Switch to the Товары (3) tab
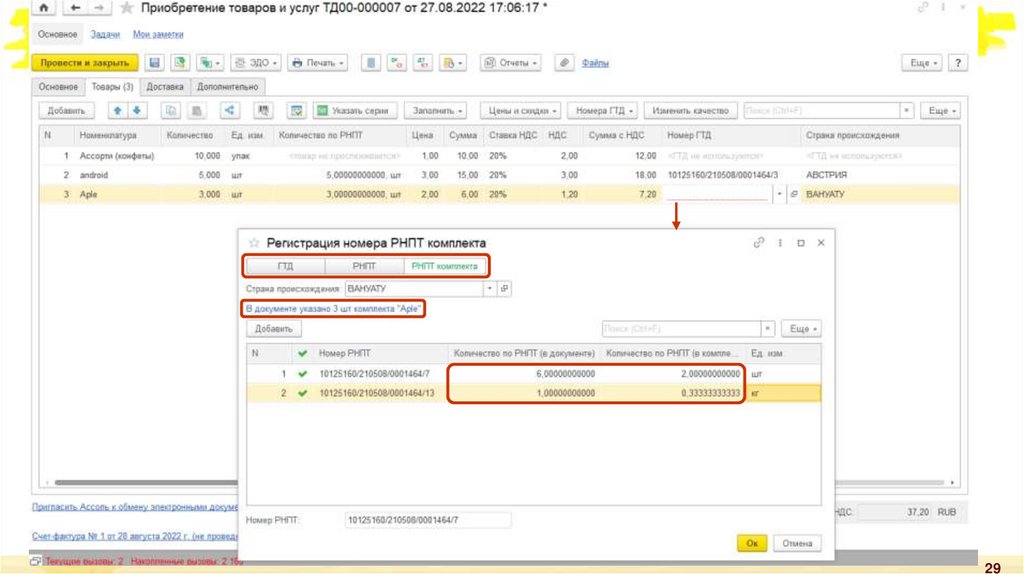Image resolution: width=1024 pixels, height=574 pixels. click(x=112, y=86)
